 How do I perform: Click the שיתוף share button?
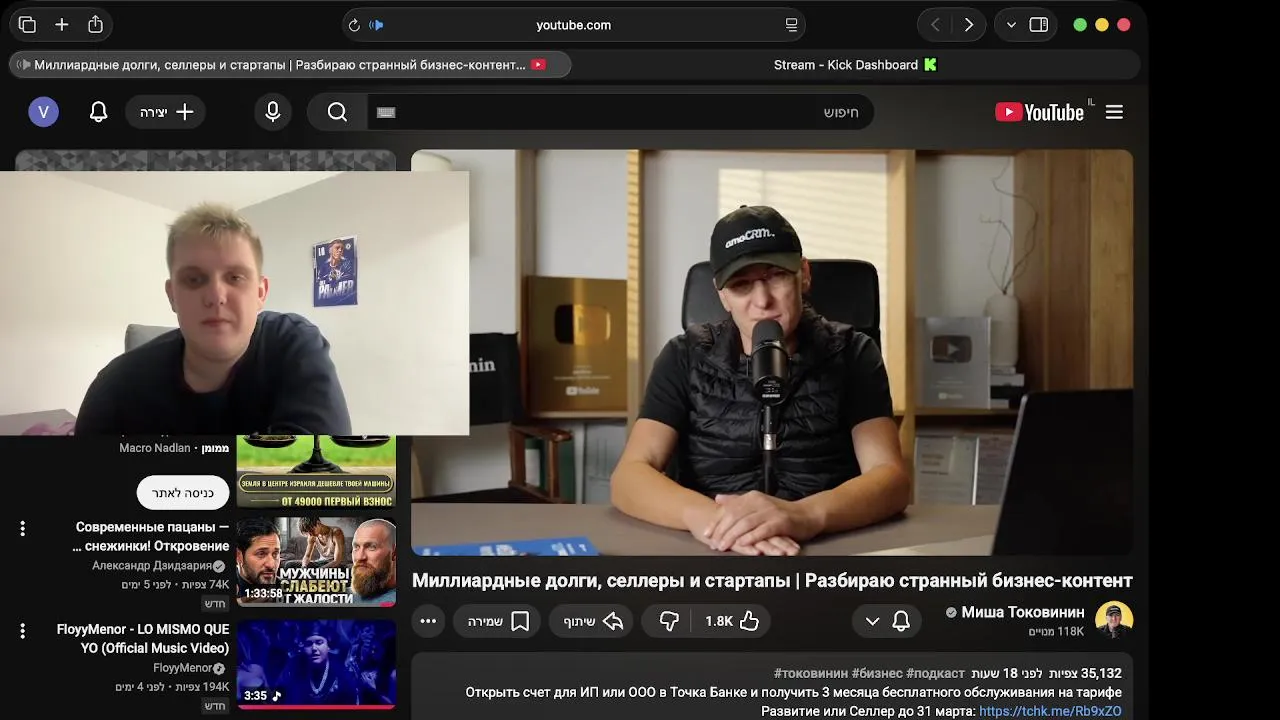(592, 621)
